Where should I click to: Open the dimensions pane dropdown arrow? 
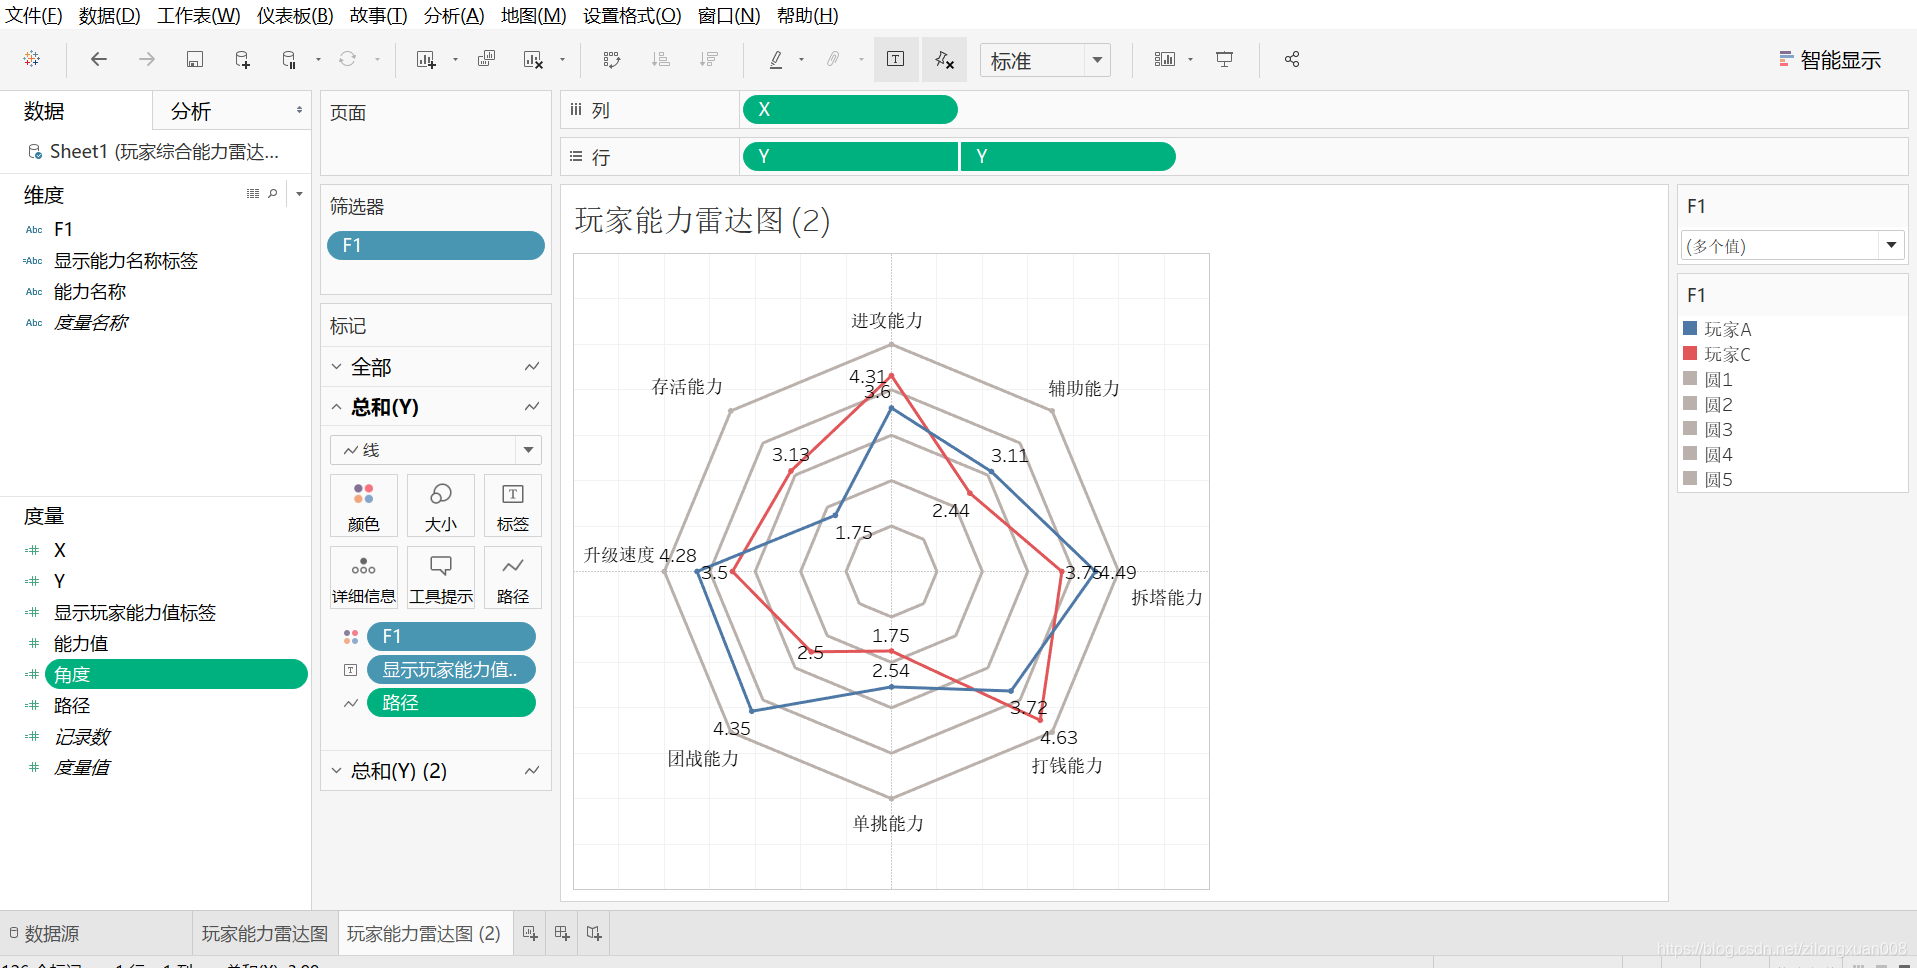tap(299, 194)
